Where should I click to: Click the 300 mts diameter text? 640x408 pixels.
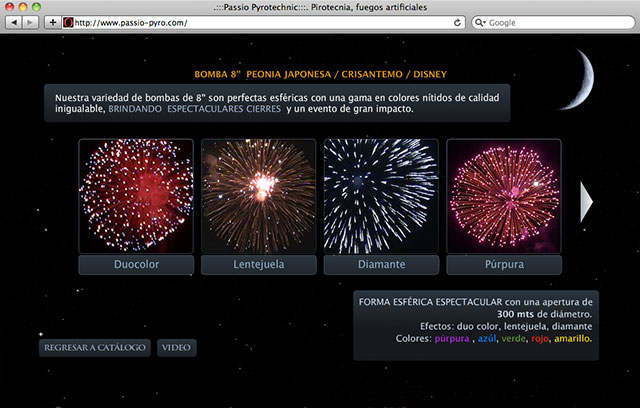click(x=515, y=315)
